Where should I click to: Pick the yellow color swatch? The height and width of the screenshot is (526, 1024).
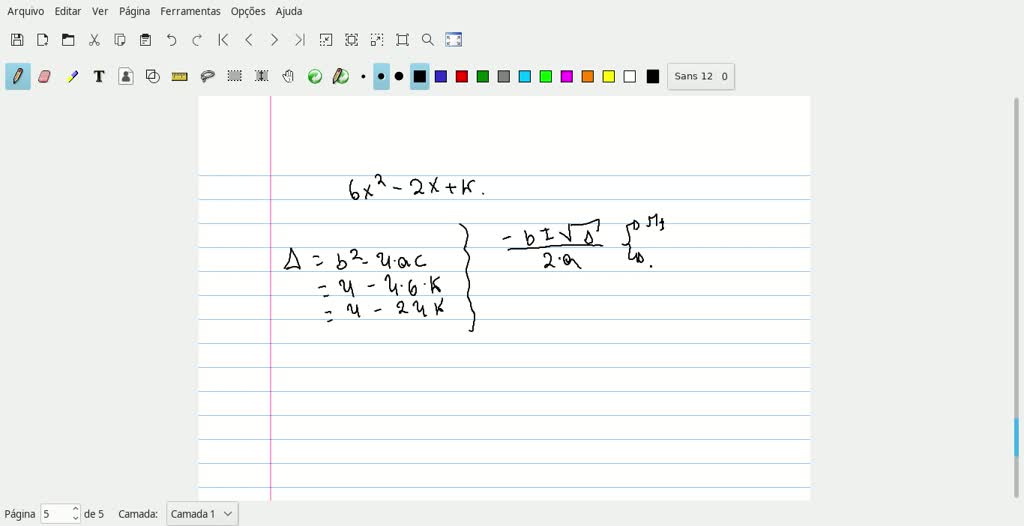tap(609, 76)
